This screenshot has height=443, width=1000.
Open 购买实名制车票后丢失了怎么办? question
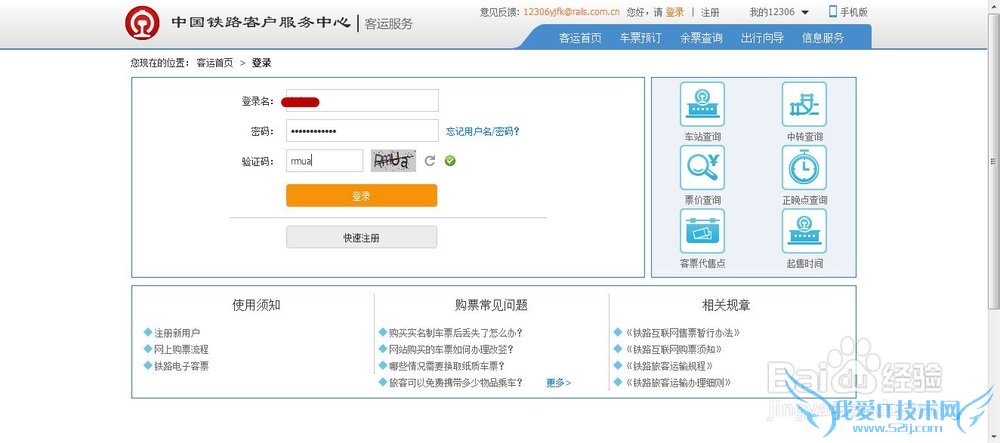coord(455,333)
